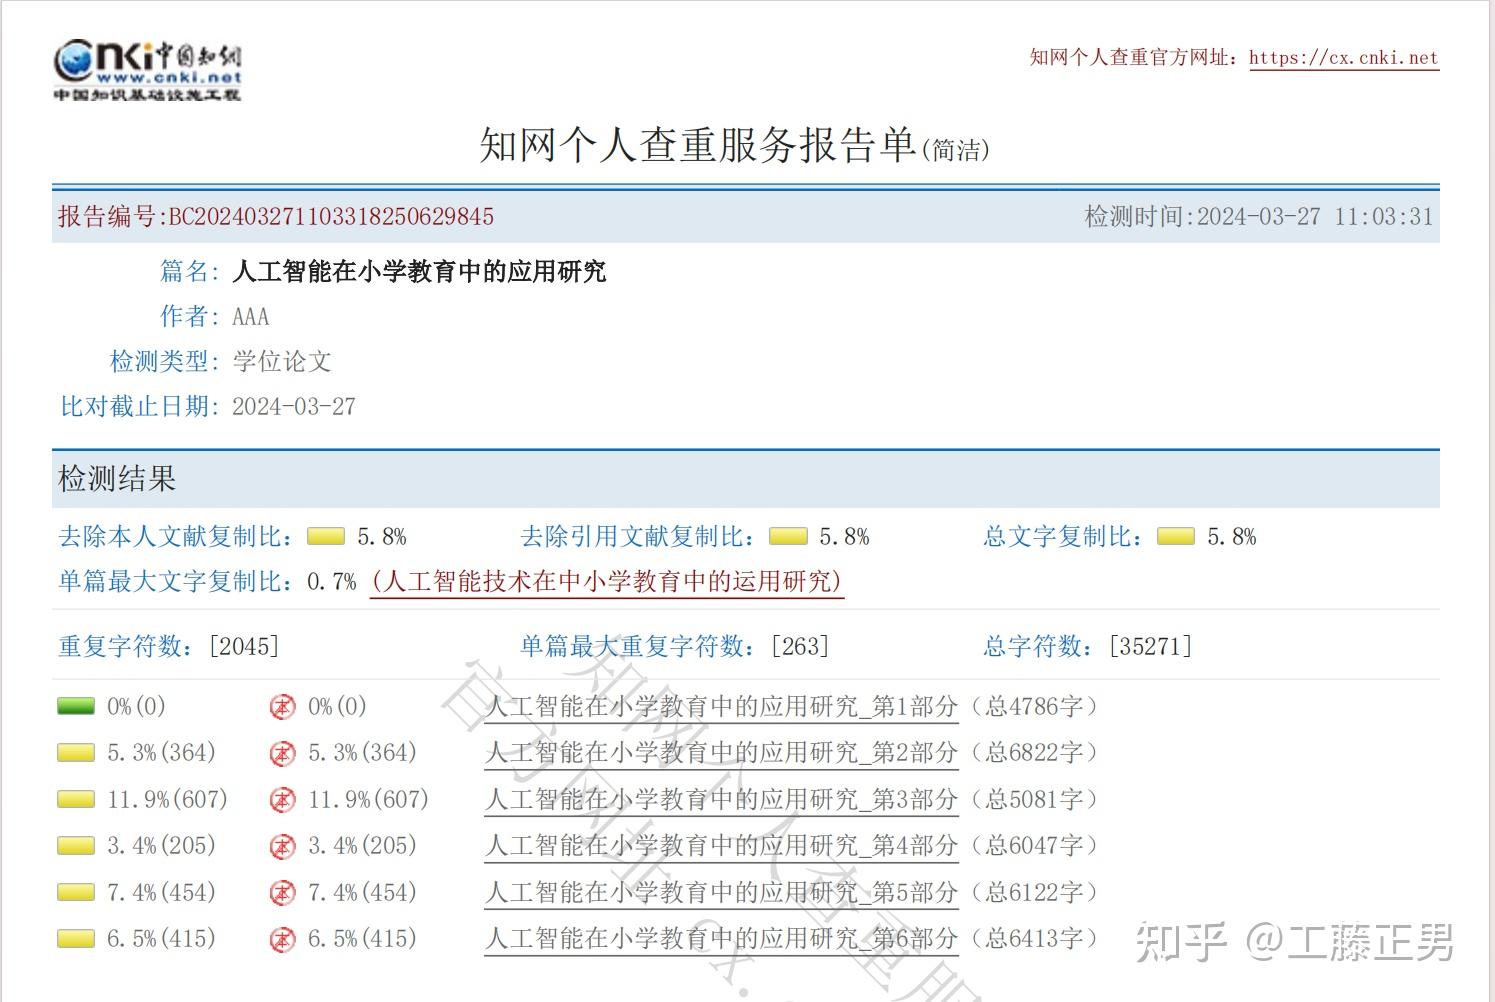Click the word count （总6047字）
This screenshot has width=1495, height=1002.
pyautogui.click(x=1035, y=846)
